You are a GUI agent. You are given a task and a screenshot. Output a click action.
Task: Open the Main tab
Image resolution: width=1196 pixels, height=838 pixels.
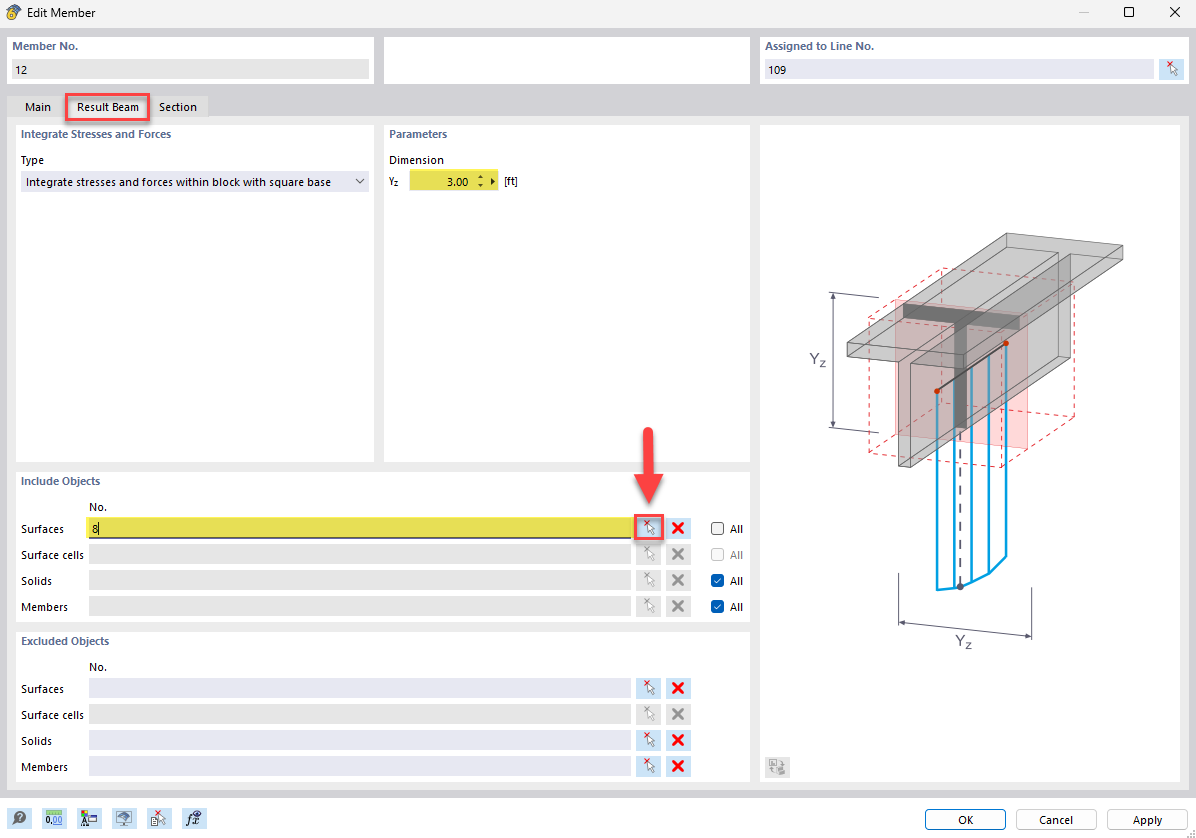(37, 106)
